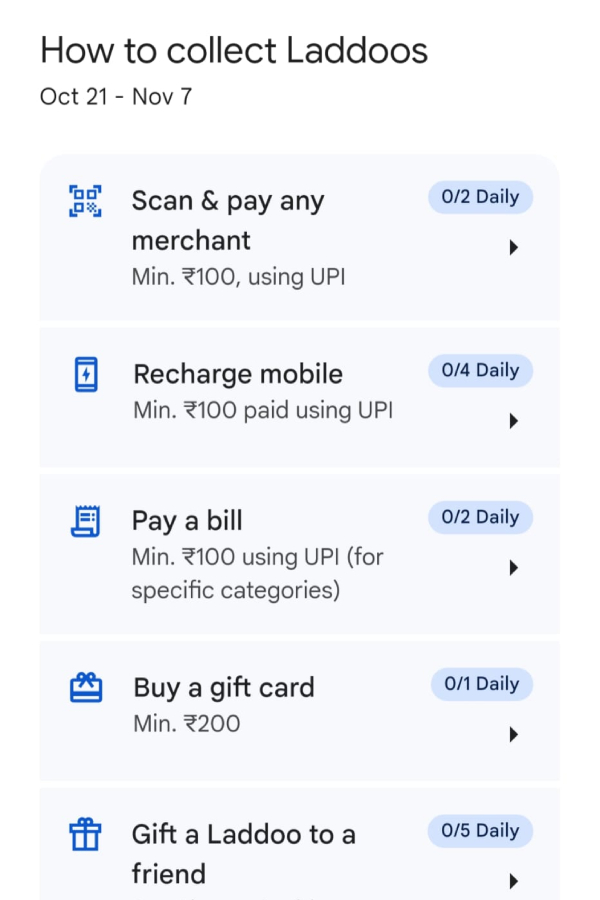Select the 0/5 Daily progress chip
The height and width of the screenshot is (900, 600).
coord(480,831)
